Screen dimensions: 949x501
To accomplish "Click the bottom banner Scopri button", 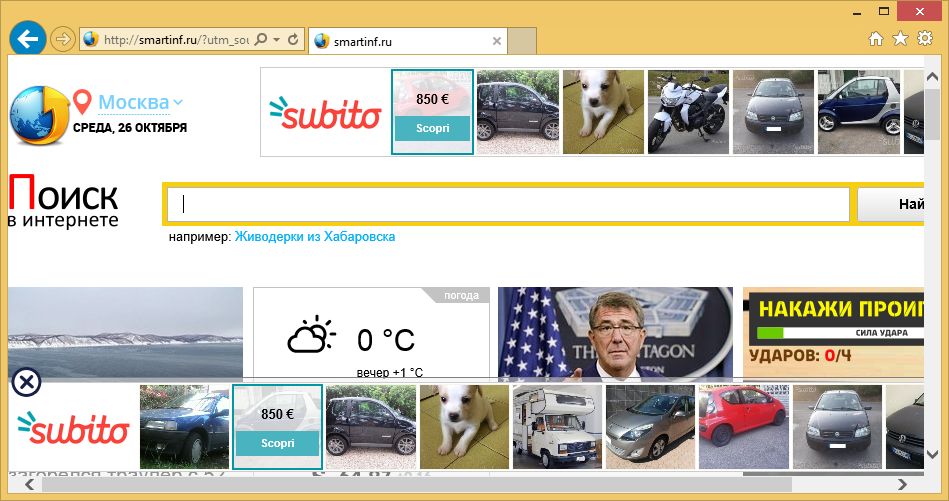I will click(x=277, y=443).
